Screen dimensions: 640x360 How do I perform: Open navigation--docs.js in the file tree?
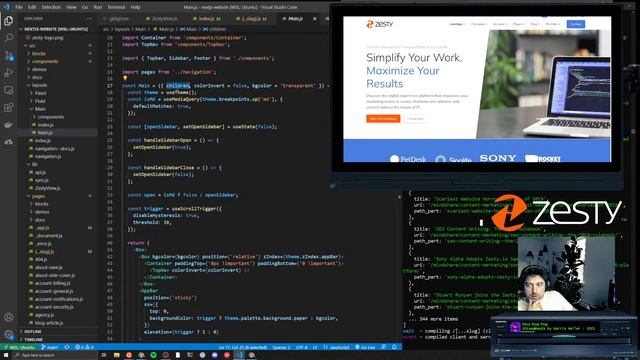pyautogui.click(x=52, y=149)
